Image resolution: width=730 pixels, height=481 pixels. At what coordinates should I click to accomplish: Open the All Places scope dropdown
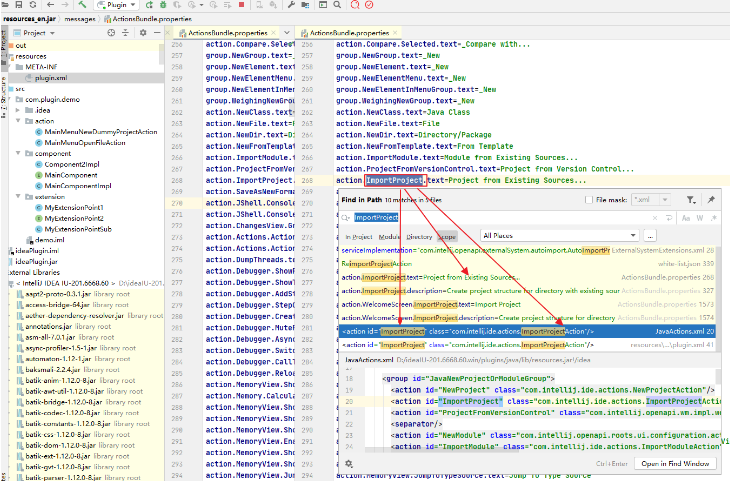[561, 236]
